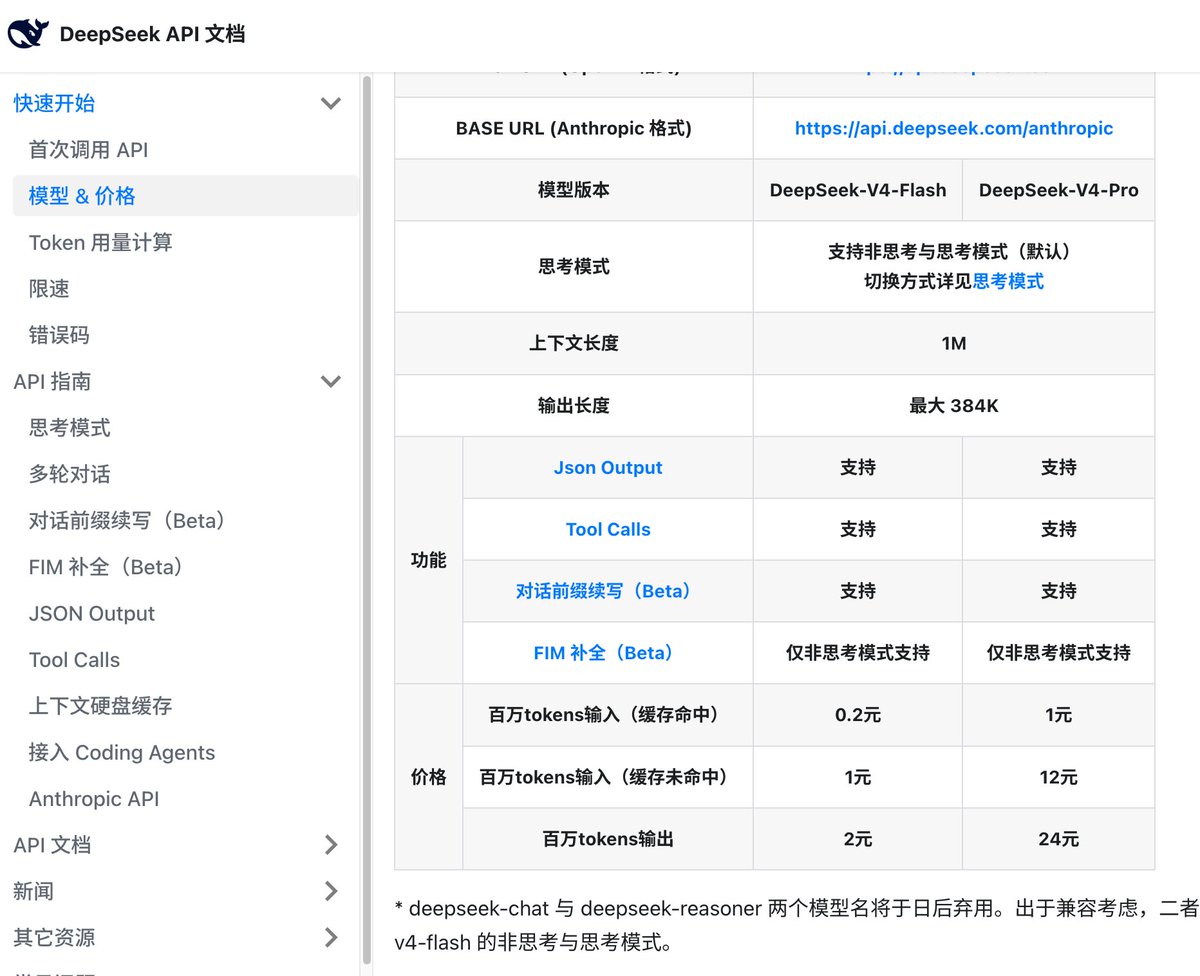Image resolution: width=1200 pixels, height=976 pixels.
Task: Click the 1M context value
Action: 954,343
